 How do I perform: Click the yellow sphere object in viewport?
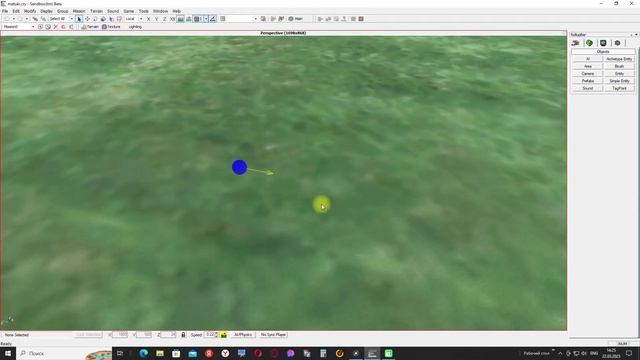coord(321,204)
